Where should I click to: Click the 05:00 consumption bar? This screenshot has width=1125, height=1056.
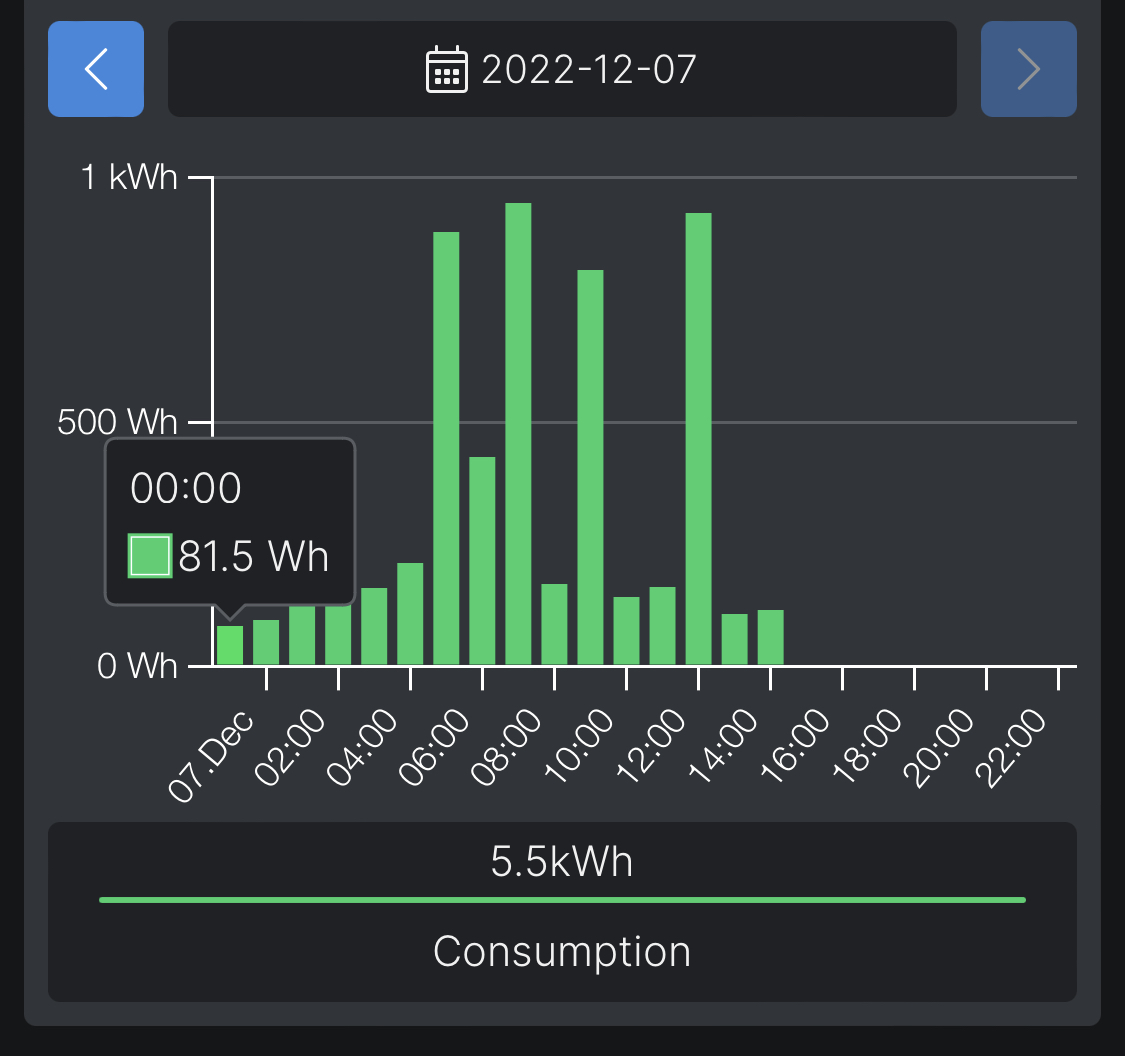(x=410, y=613)
